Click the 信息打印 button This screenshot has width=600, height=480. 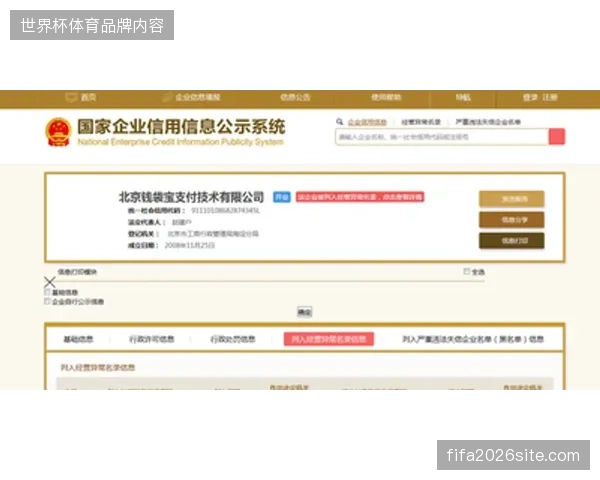[512, 241]
